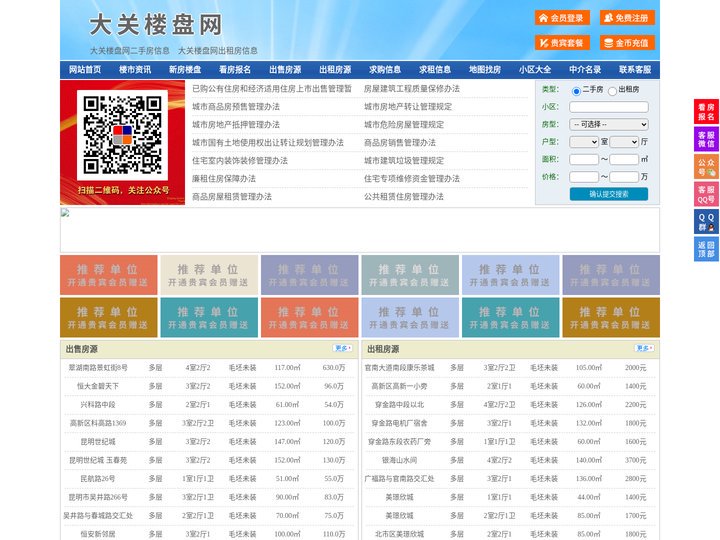The height and width of the screenshot is (540, 720).
Task: Select 二手房 radio button
Action: click(576, 91)
